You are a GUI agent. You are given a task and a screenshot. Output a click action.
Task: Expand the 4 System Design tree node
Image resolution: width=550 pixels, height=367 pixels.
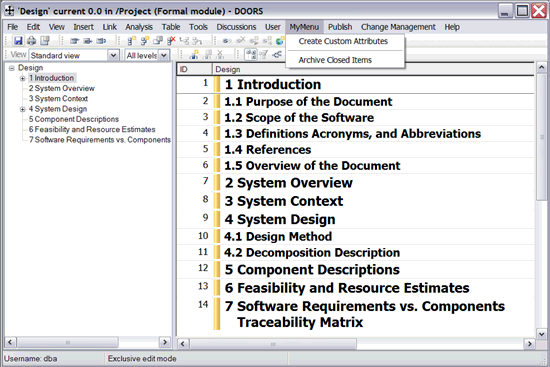tap(22, 109)
